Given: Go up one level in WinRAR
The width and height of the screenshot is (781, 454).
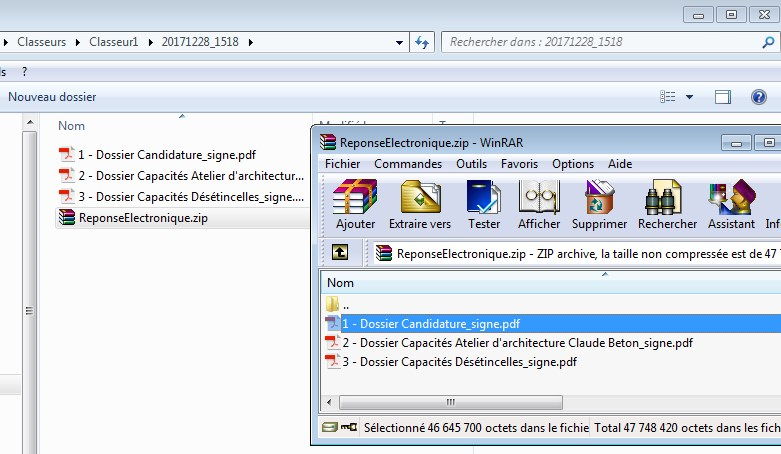Looking at the screenshot, I should tap(340, 252).
